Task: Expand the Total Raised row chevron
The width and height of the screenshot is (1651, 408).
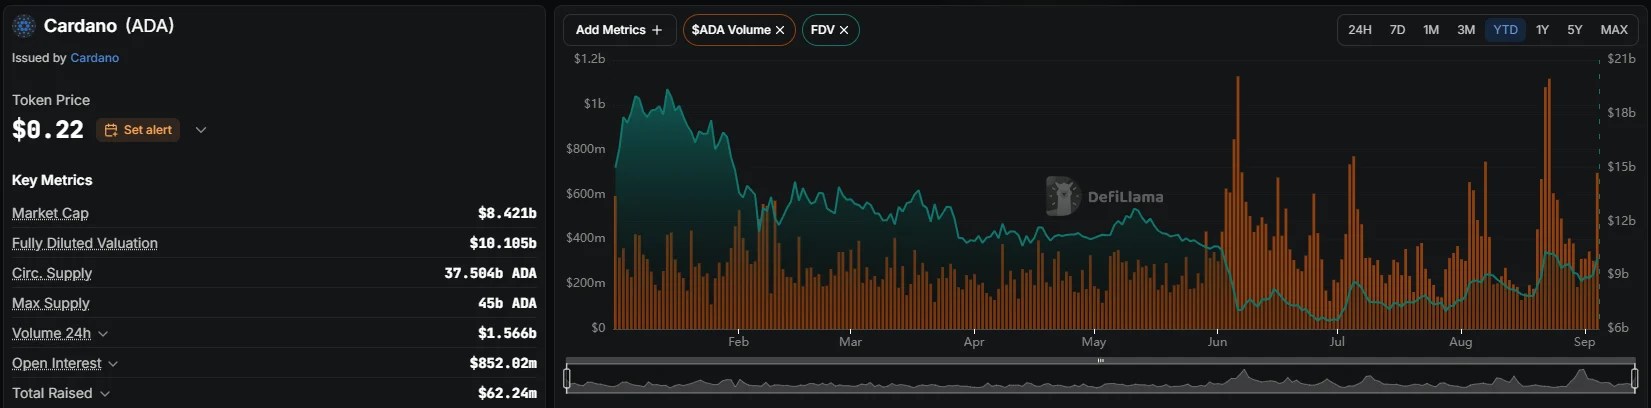Action: pyautogui.click(x=104, y=393)
